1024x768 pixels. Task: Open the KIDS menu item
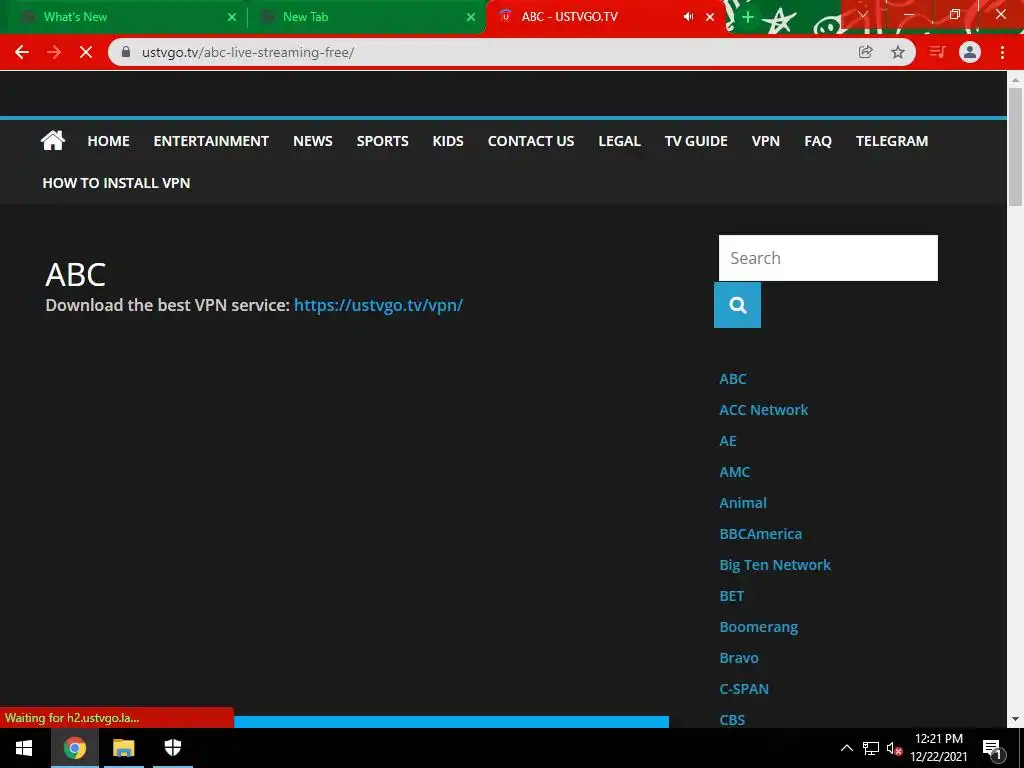pyautogui.click(x=448, y=141)
